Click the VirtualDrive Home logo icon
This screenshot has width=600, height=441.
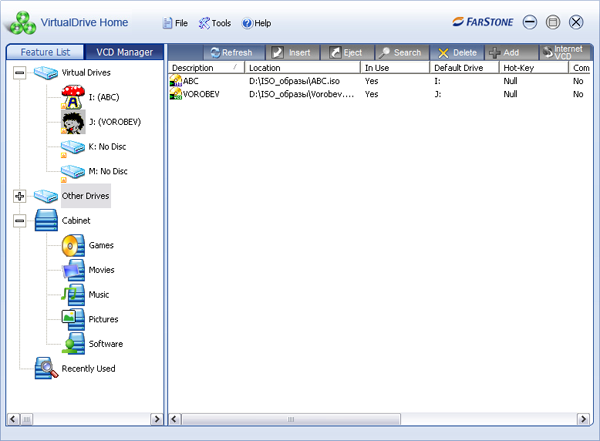coord(23,23)
